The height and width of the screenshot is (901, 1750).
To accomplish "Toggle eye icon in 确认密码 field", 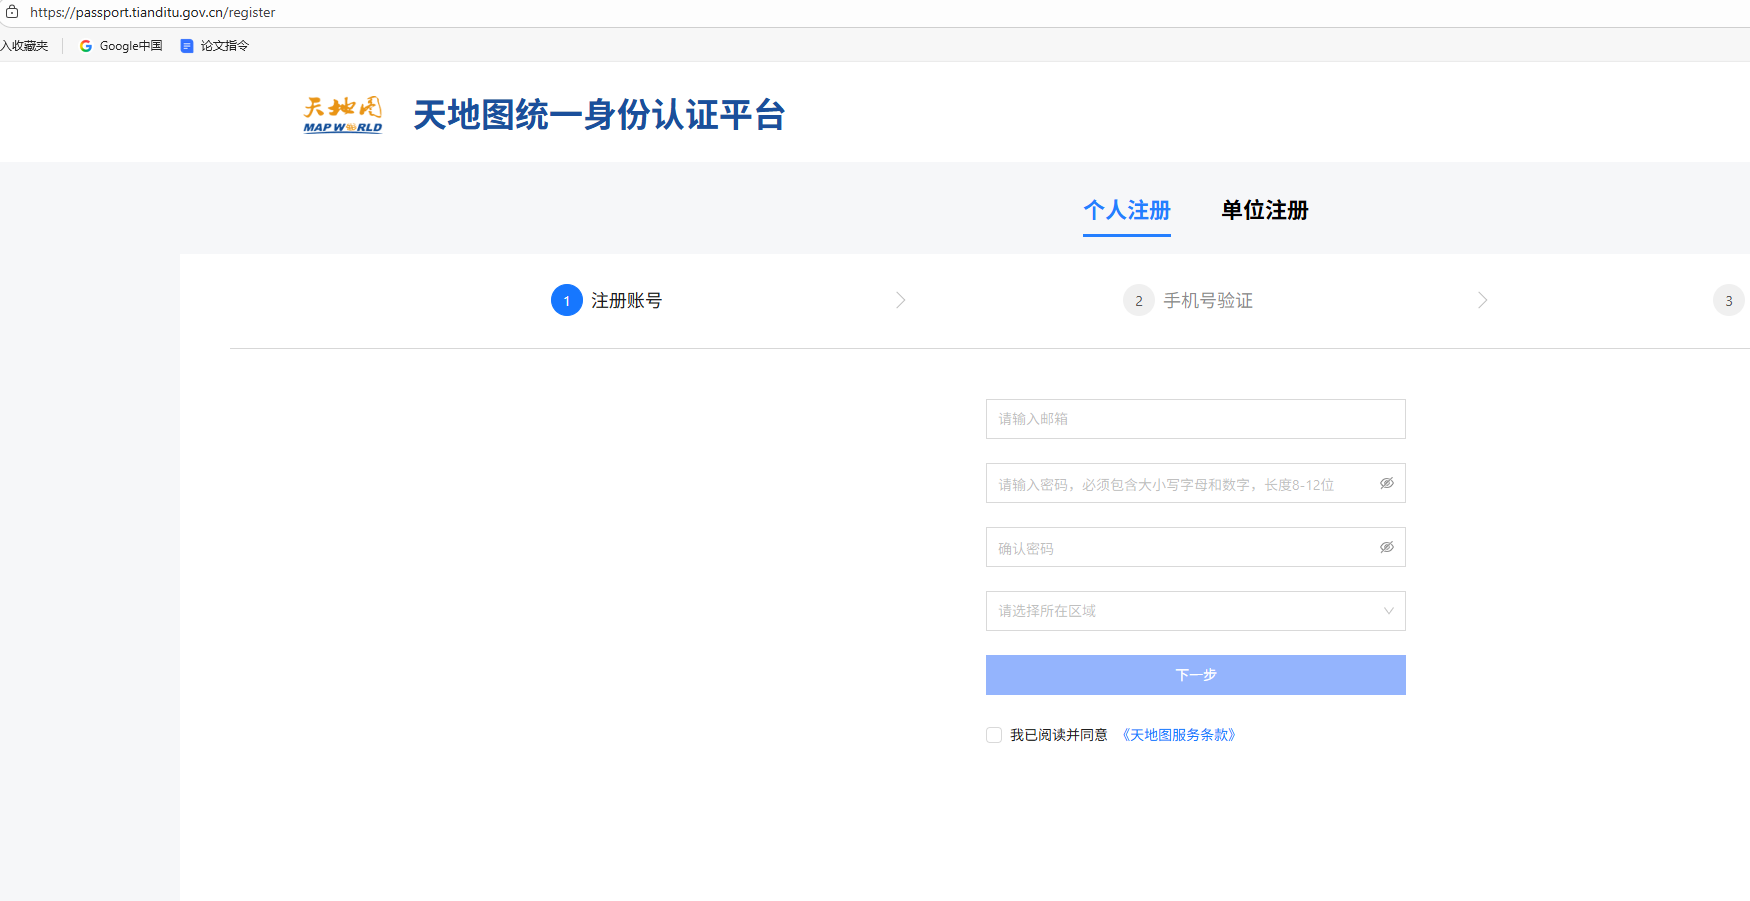I will (x=1387, y=547).
